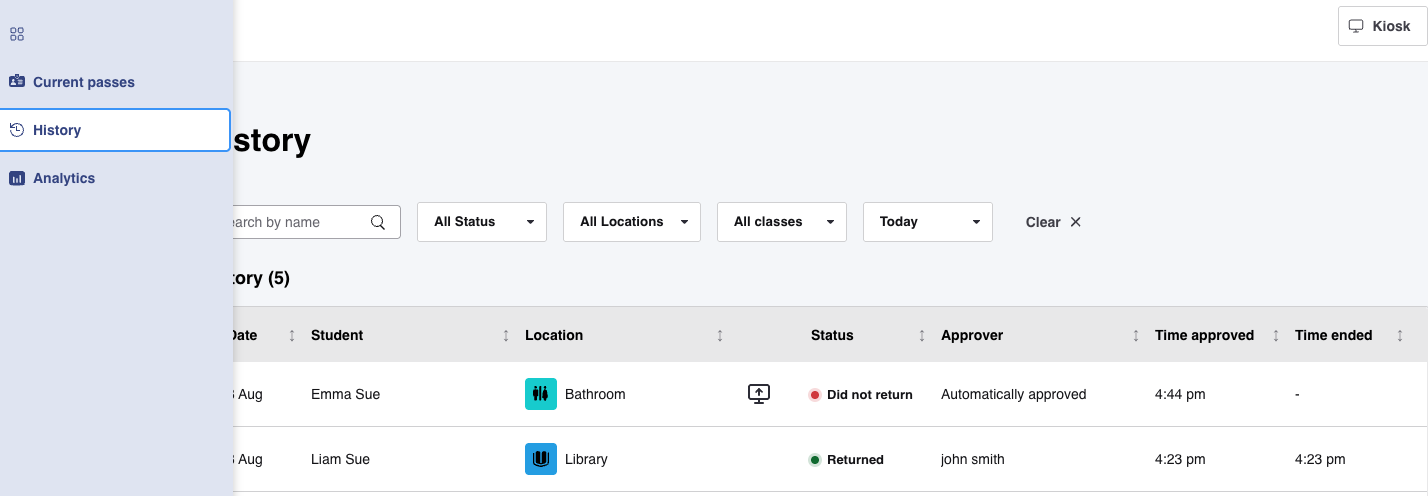Select History in the sidebar
1428x496 pixels.
[x=115, y=130]
